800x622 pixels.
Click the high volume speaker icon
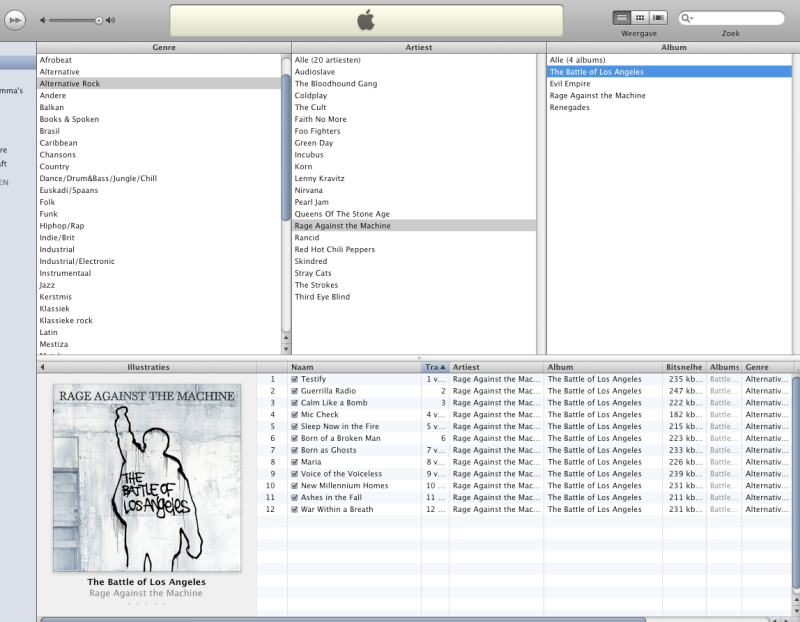[x=110, y=20]
